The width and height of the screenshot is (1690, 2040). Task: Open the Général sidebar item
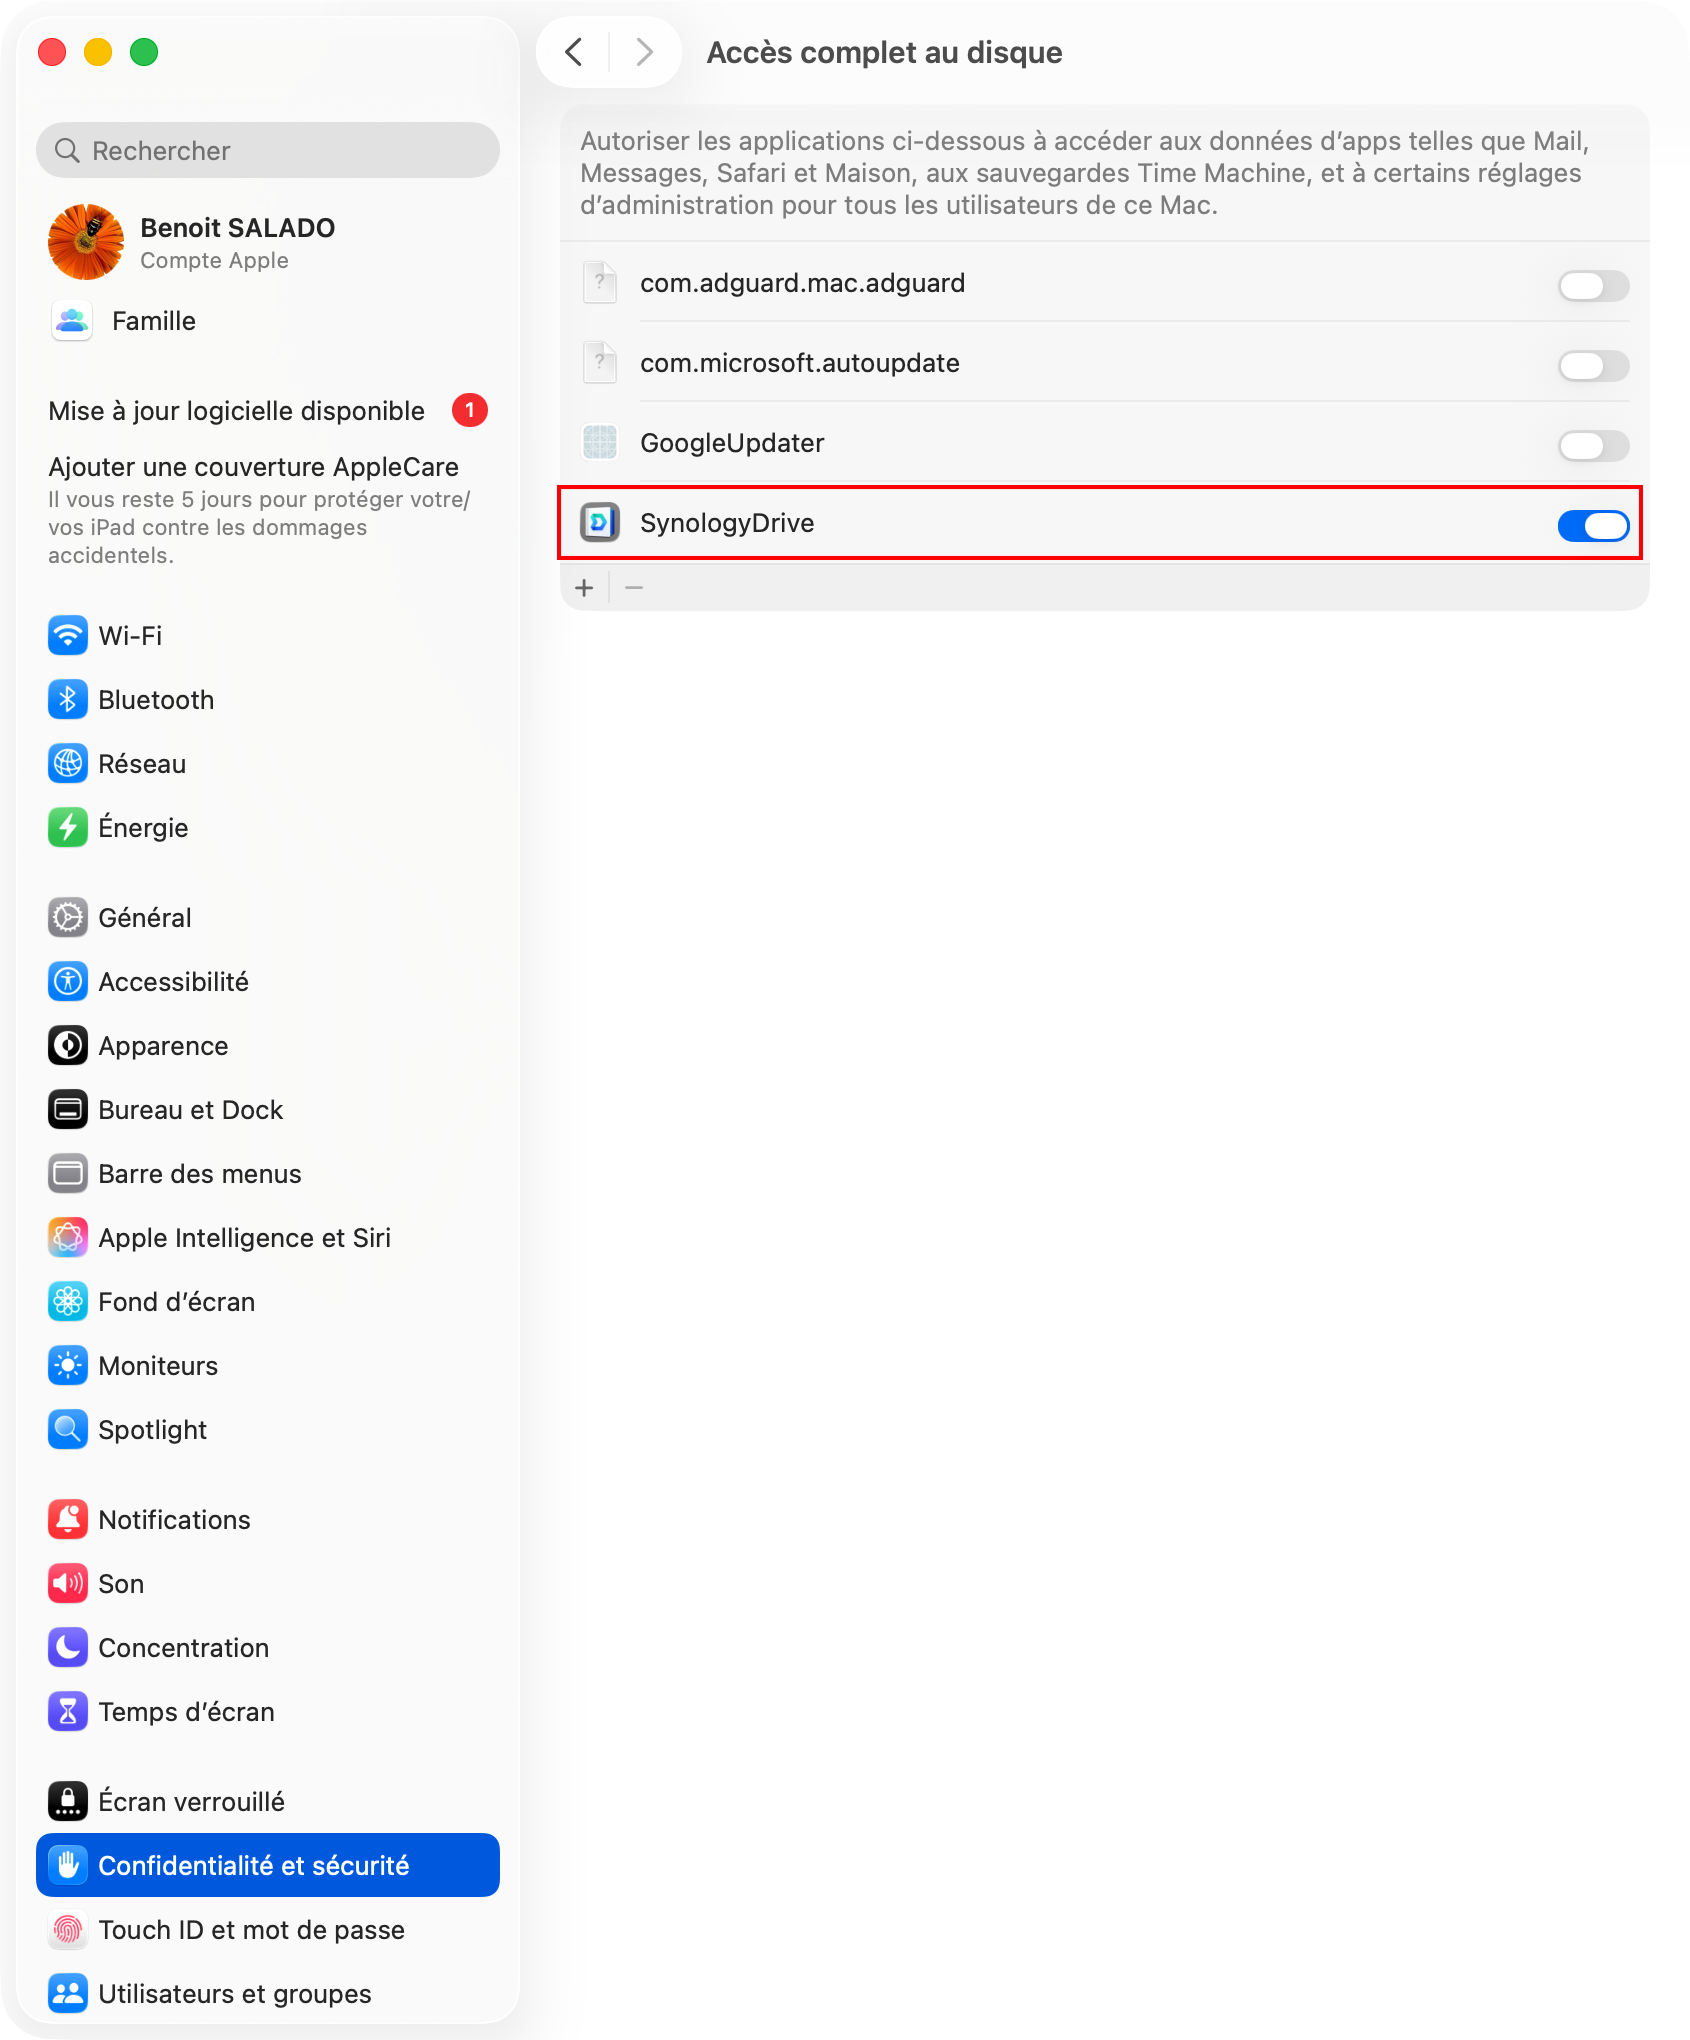(268, 917)
